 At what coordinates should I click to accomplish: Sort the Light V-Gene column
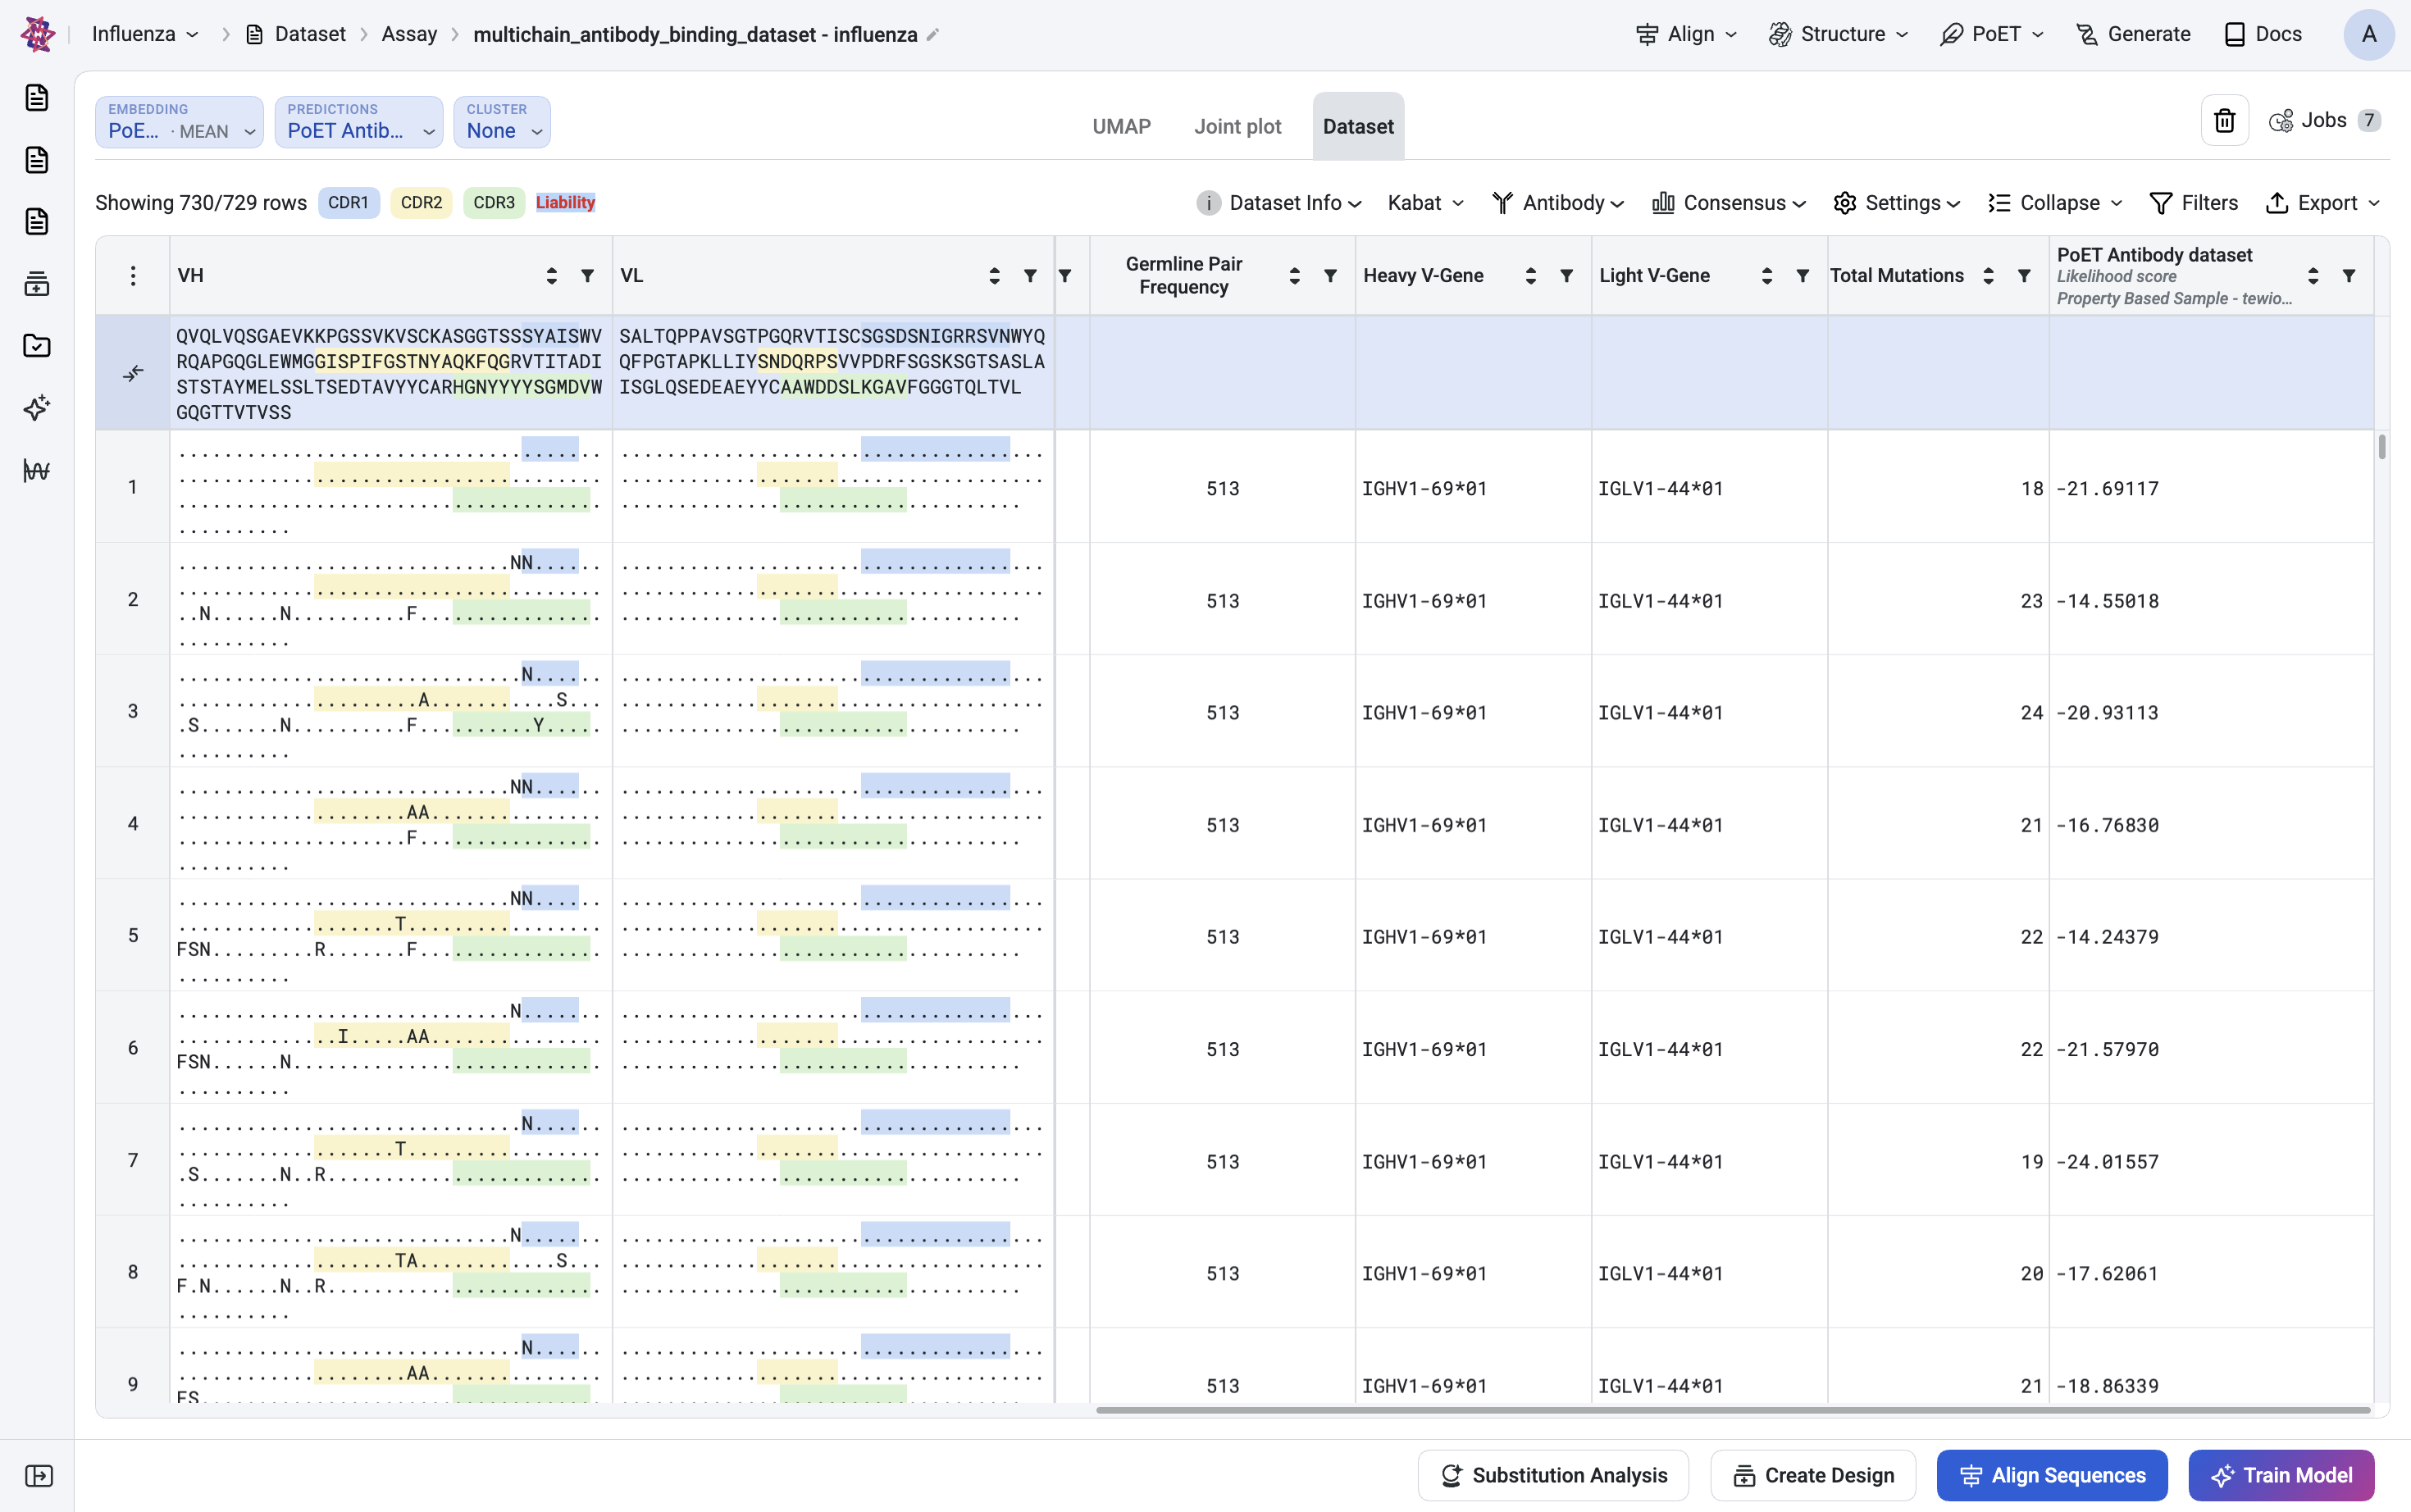1767,276
